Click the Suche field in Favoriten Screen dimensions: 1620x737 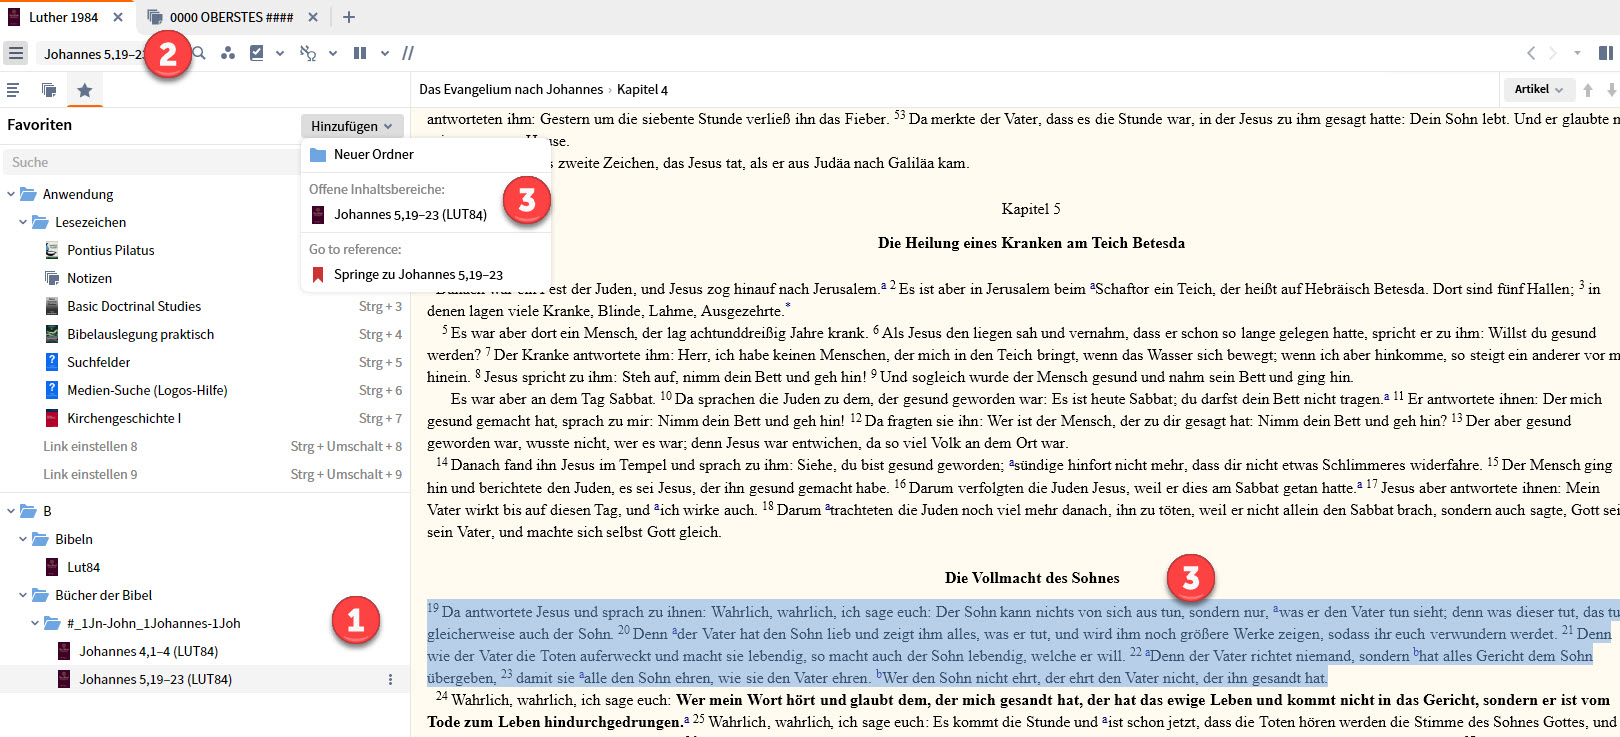[150, 162]
